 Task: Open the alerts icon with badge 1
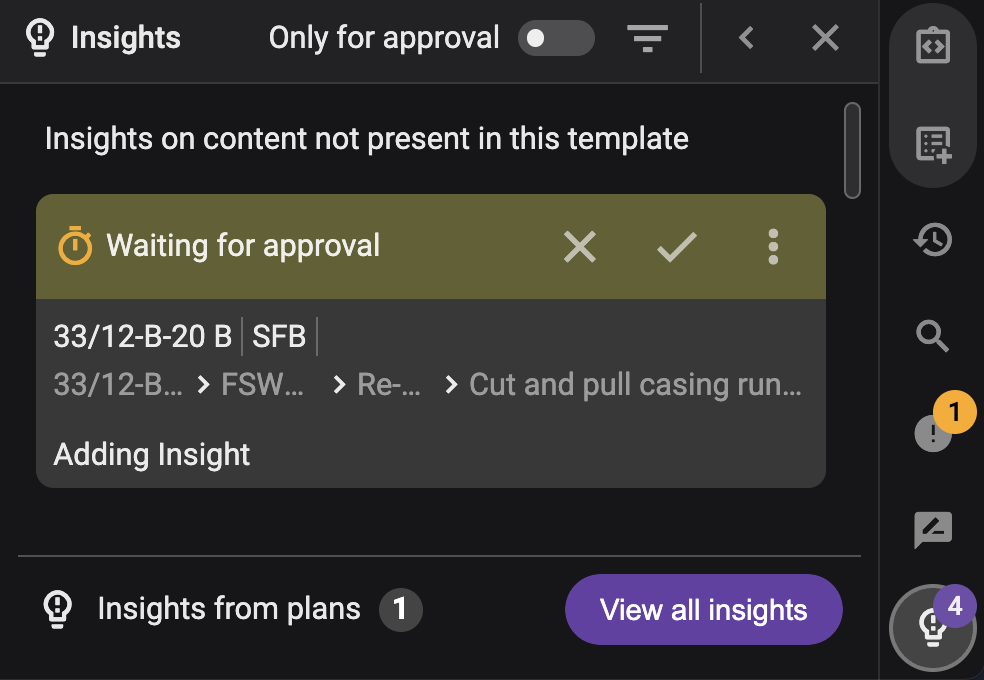click(935, 433)
